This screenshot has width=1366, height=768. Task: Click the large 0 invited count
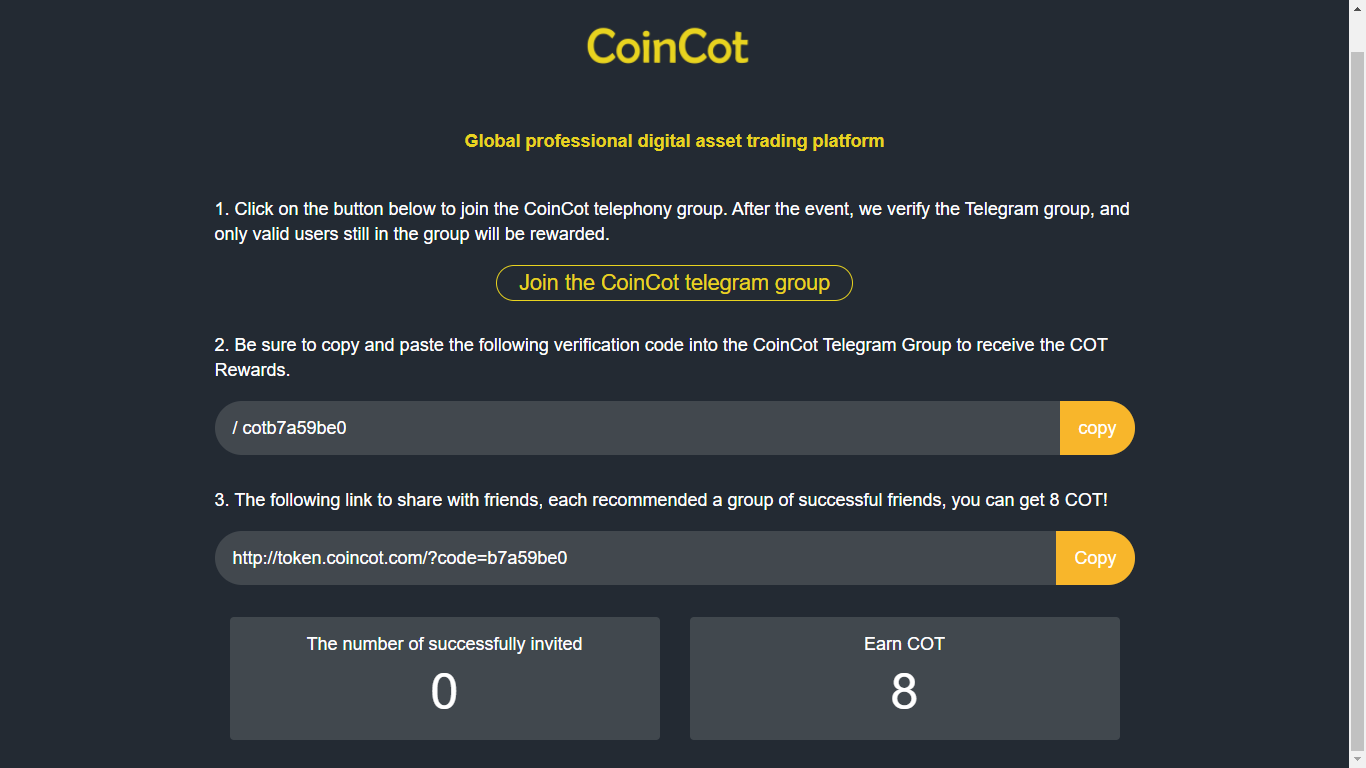tap(444, 691)
